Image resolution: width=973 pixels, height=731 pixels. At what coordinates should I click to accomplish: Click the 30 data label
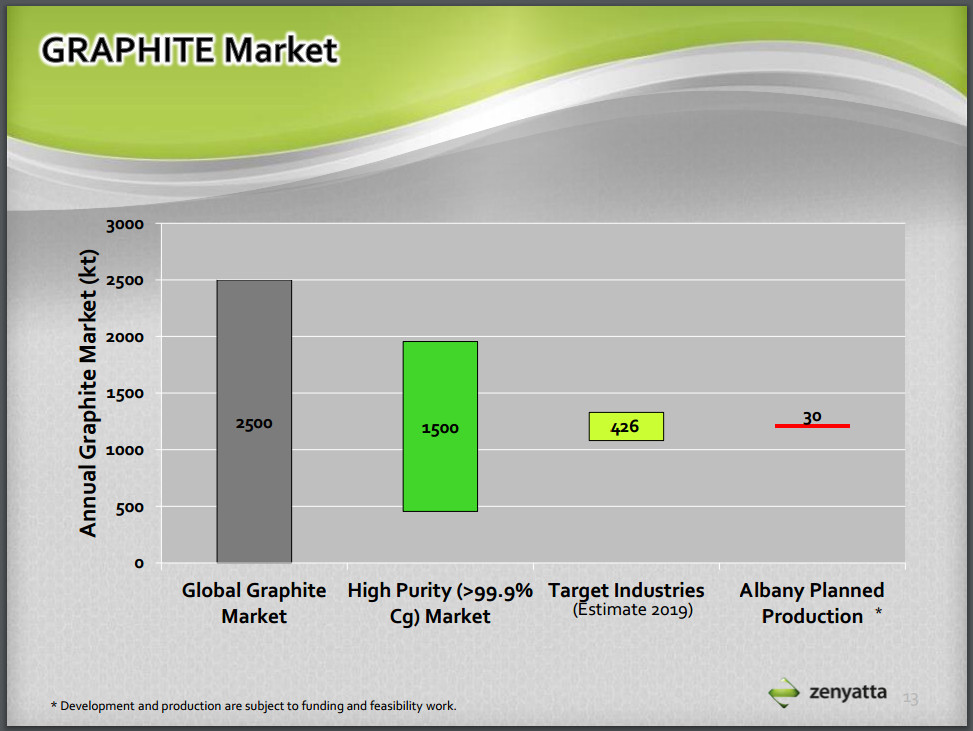tap(812, 416)
